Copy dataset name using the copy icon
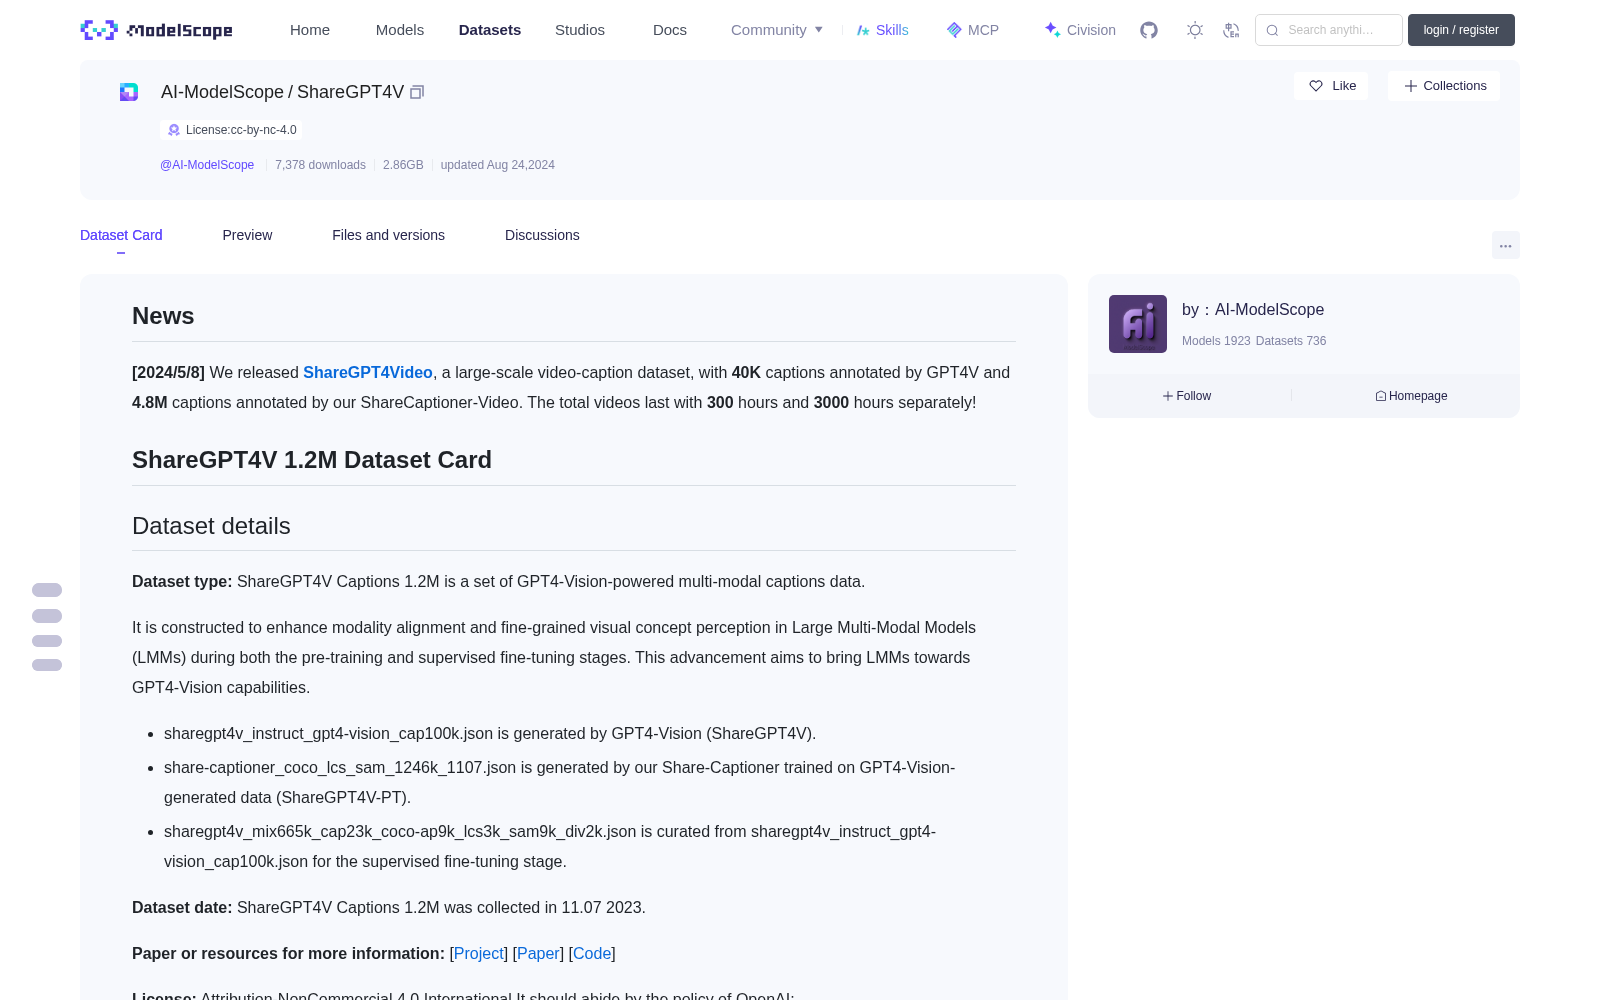 417,92
